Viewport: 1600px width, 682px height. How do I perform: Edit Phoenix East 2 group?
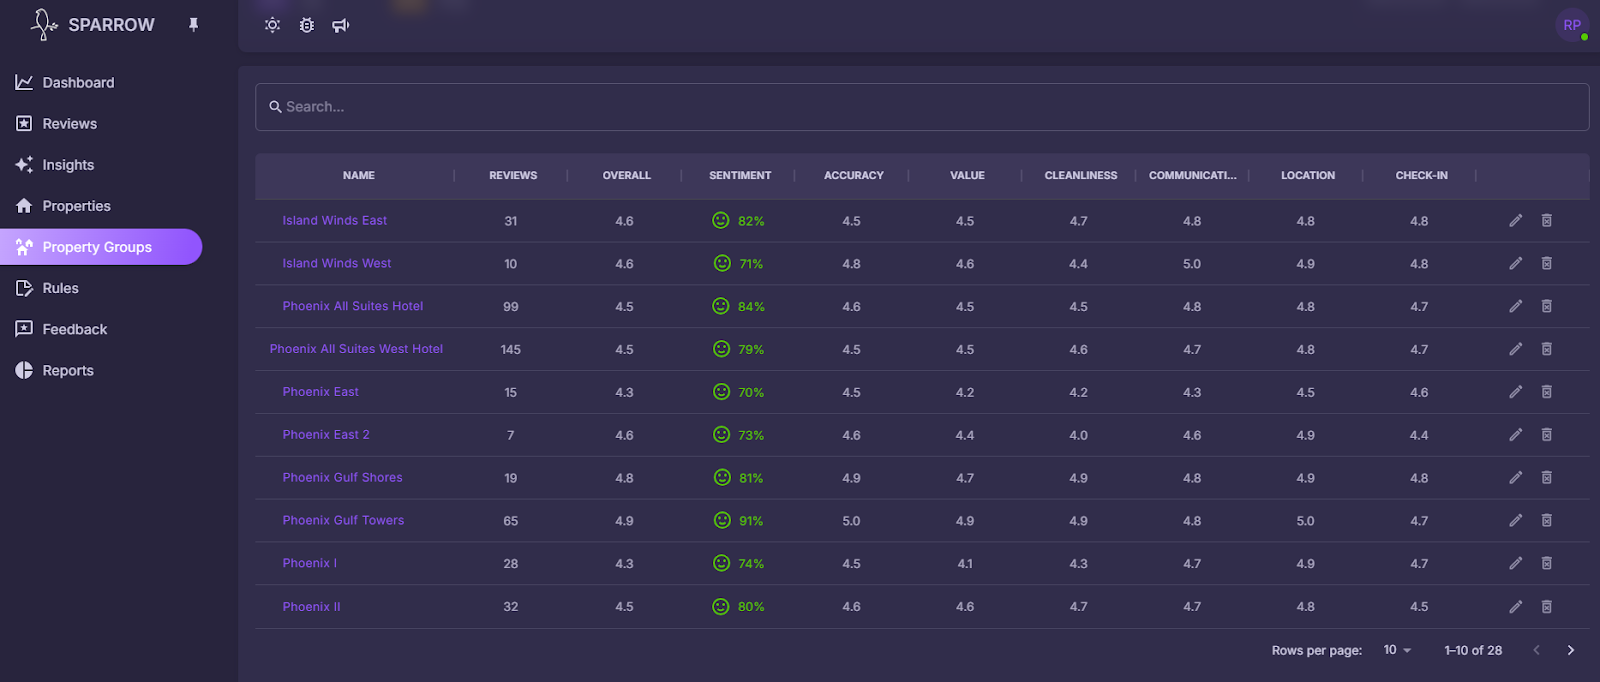tap(1516, 435)
